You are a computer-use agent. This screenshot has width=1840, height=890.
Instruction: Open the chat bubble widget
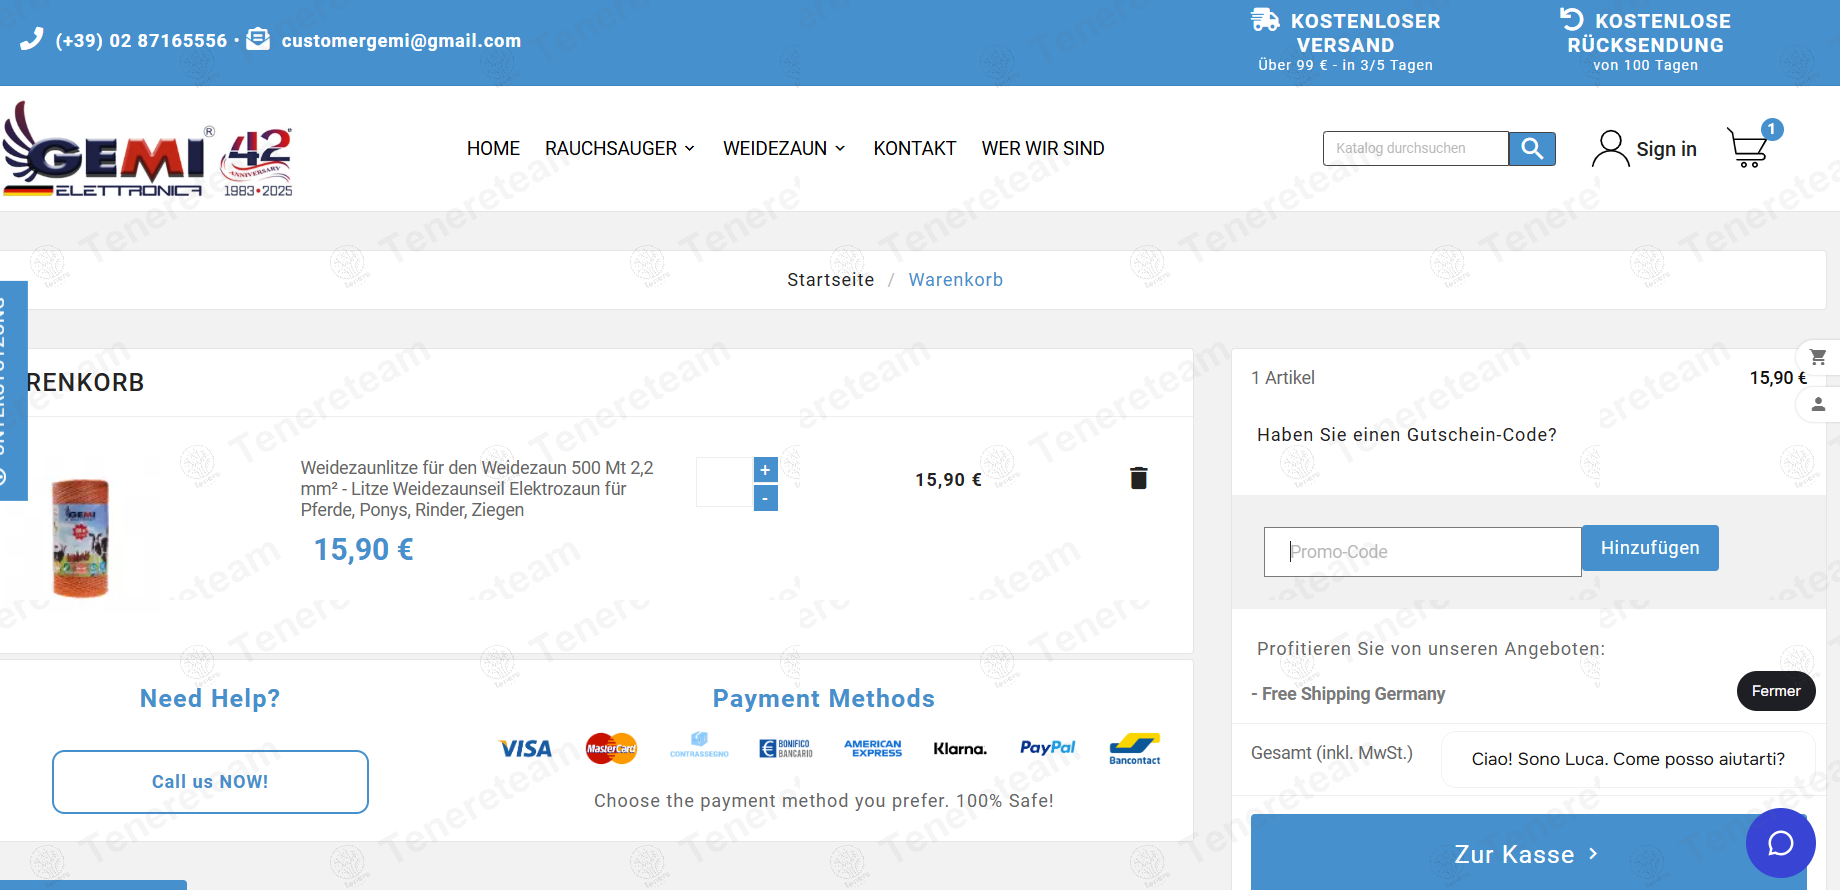(1780, 843)
